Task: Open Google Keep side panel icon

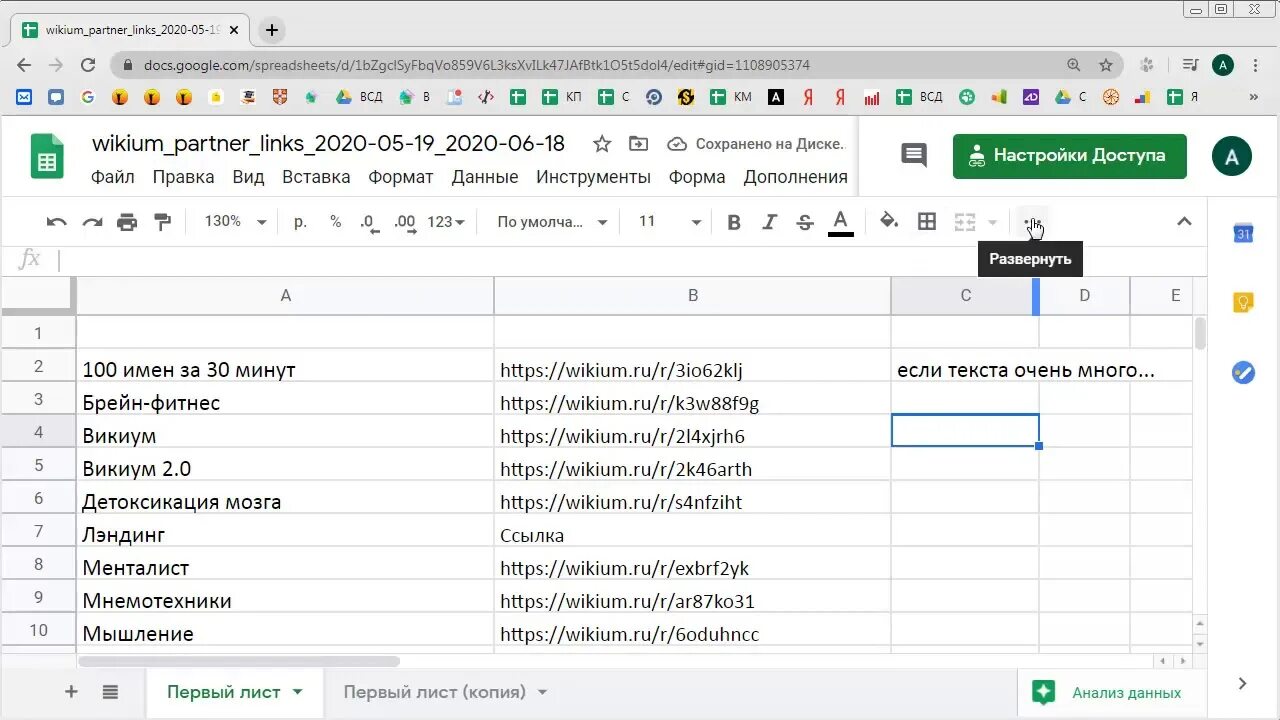Action: click(1243, 303)
